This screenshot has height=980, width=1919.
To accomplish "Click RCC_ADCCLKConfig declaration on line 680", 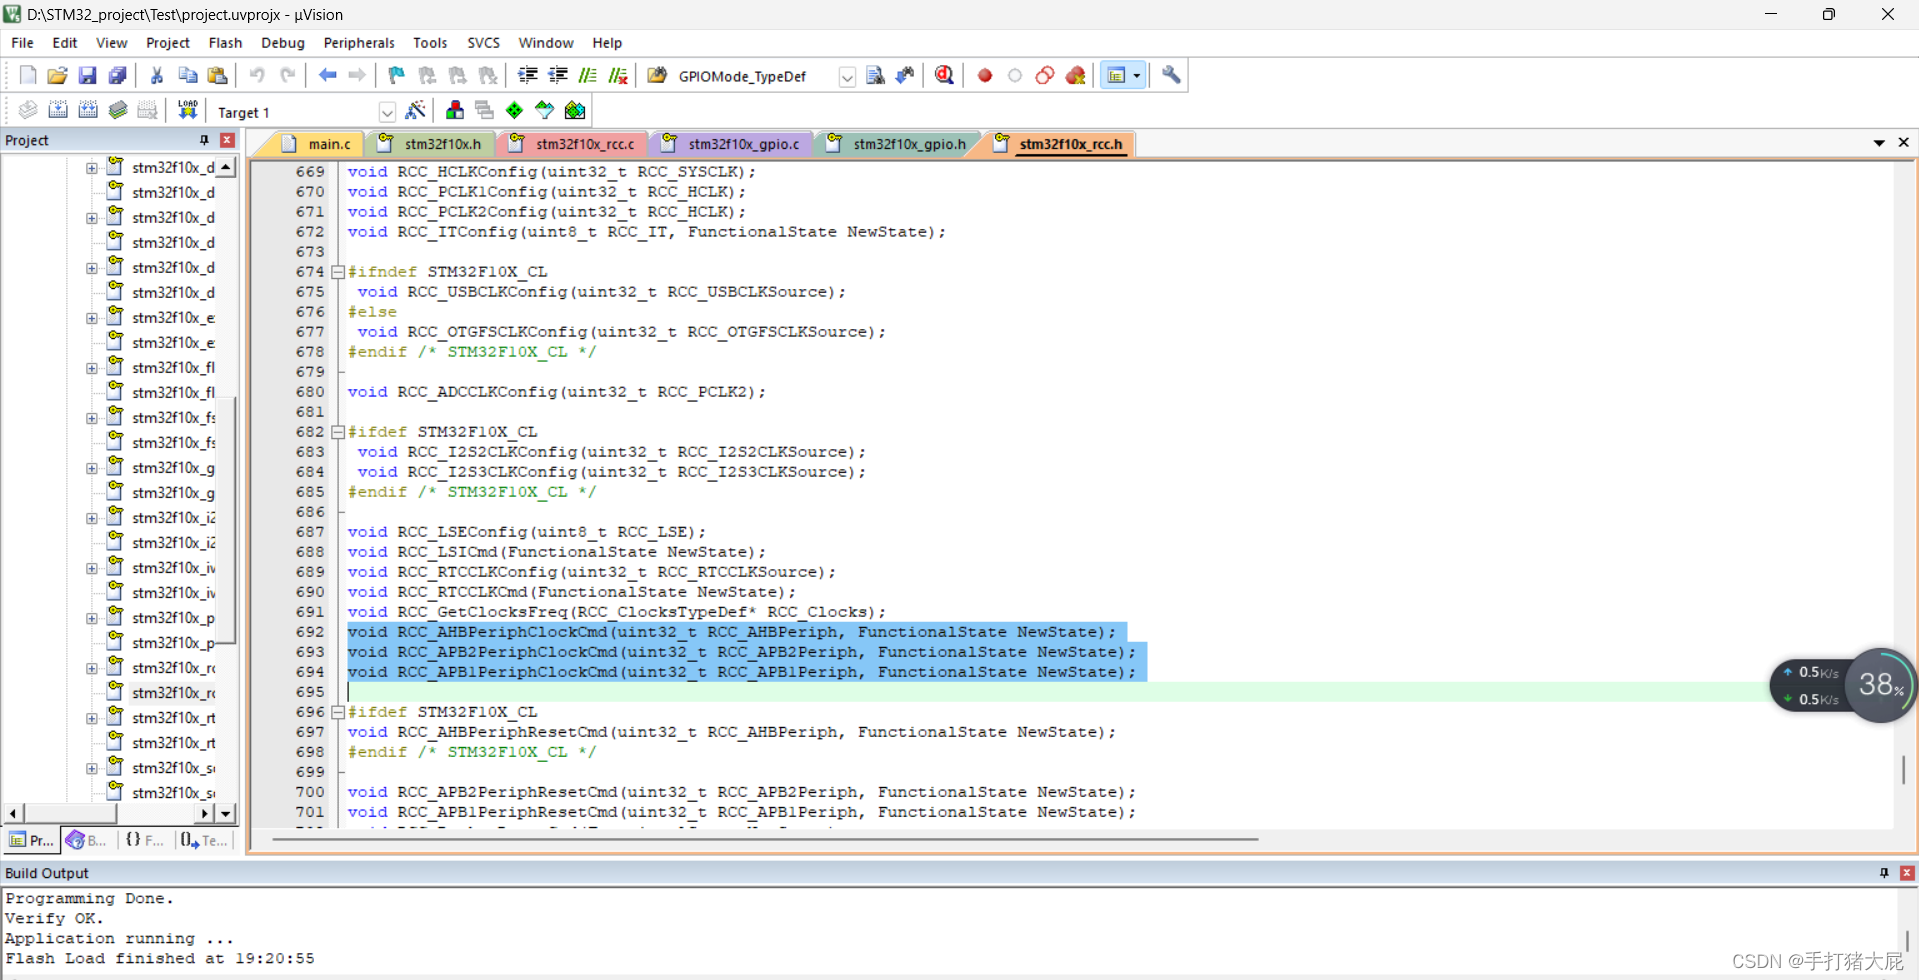I will point(556,392).
